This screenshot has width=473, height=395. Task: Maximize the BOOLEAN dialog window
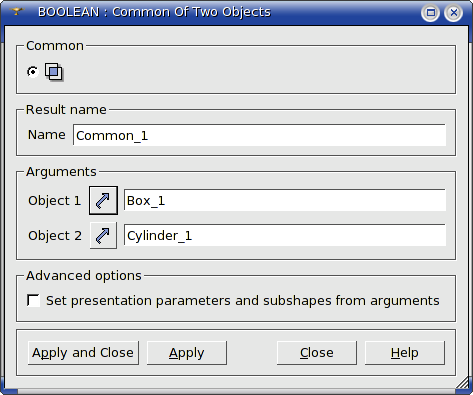coord(431,13)
